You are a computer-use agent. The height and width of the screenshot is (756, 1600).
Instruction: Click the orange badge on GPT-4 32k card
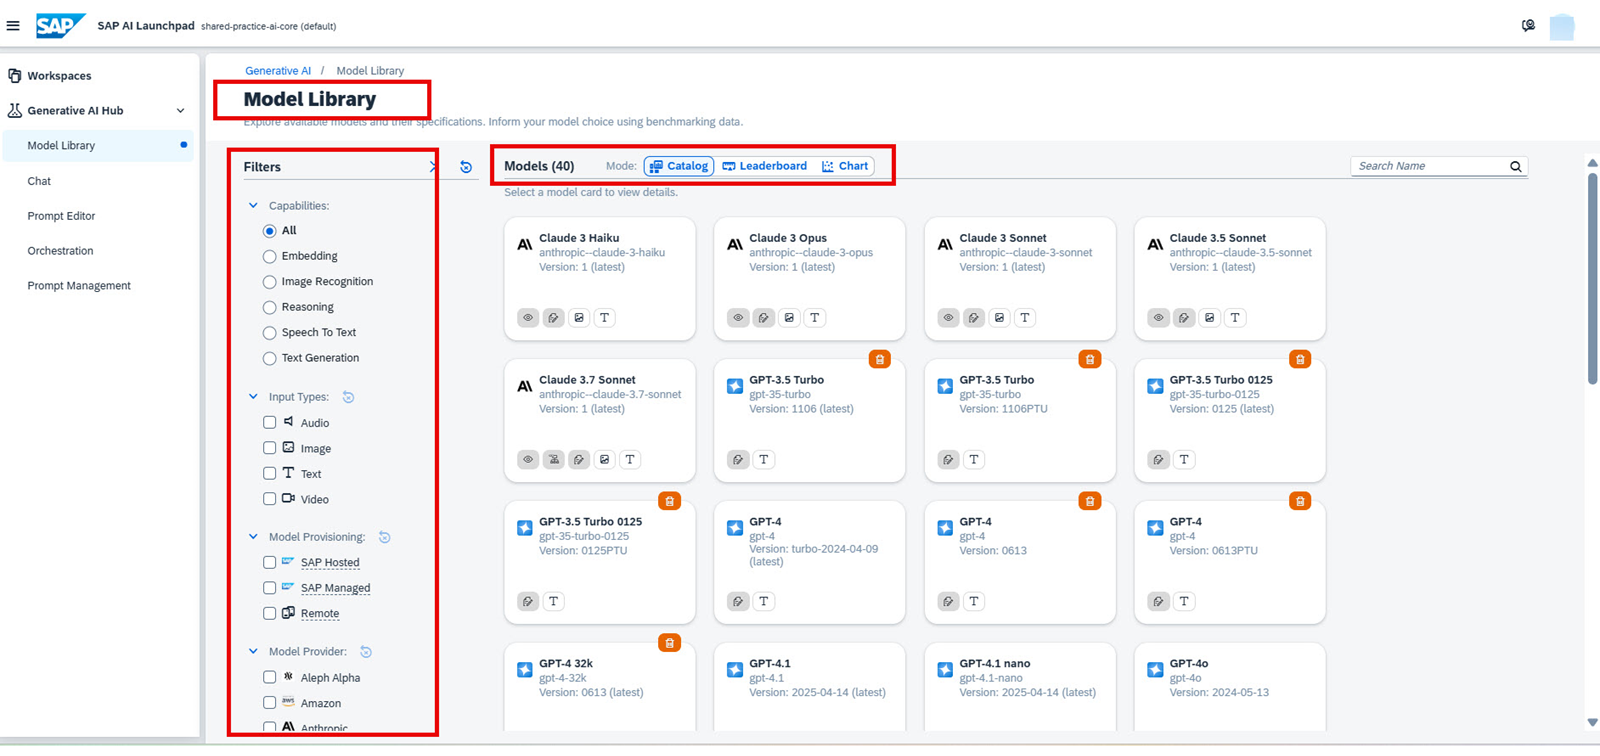tap(670, 643)
